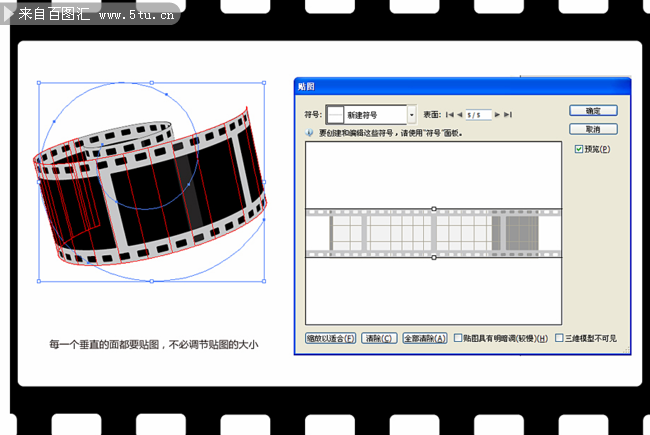The image size is (650, 435).
Task: Go to the first surface arrow
Action: pos(449,115)
